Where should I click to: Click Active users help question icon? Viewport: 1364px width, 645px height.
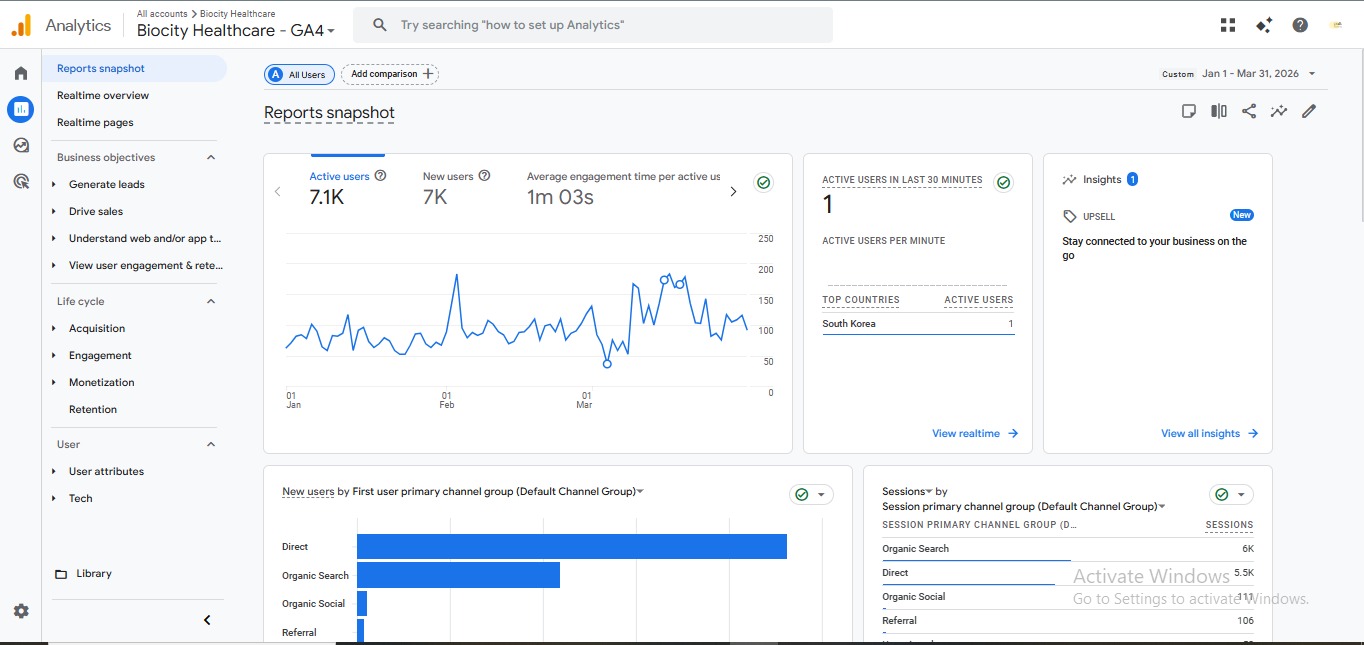[x=380, y=176]
